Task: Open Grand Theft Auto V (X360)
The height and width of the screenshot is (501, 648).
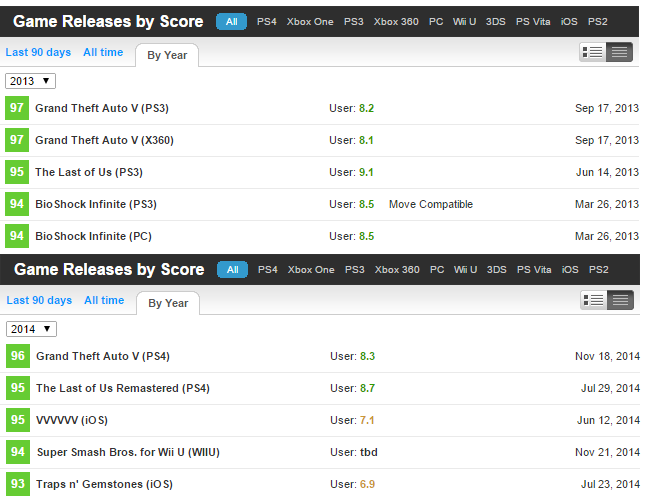Action: (104, 141)
